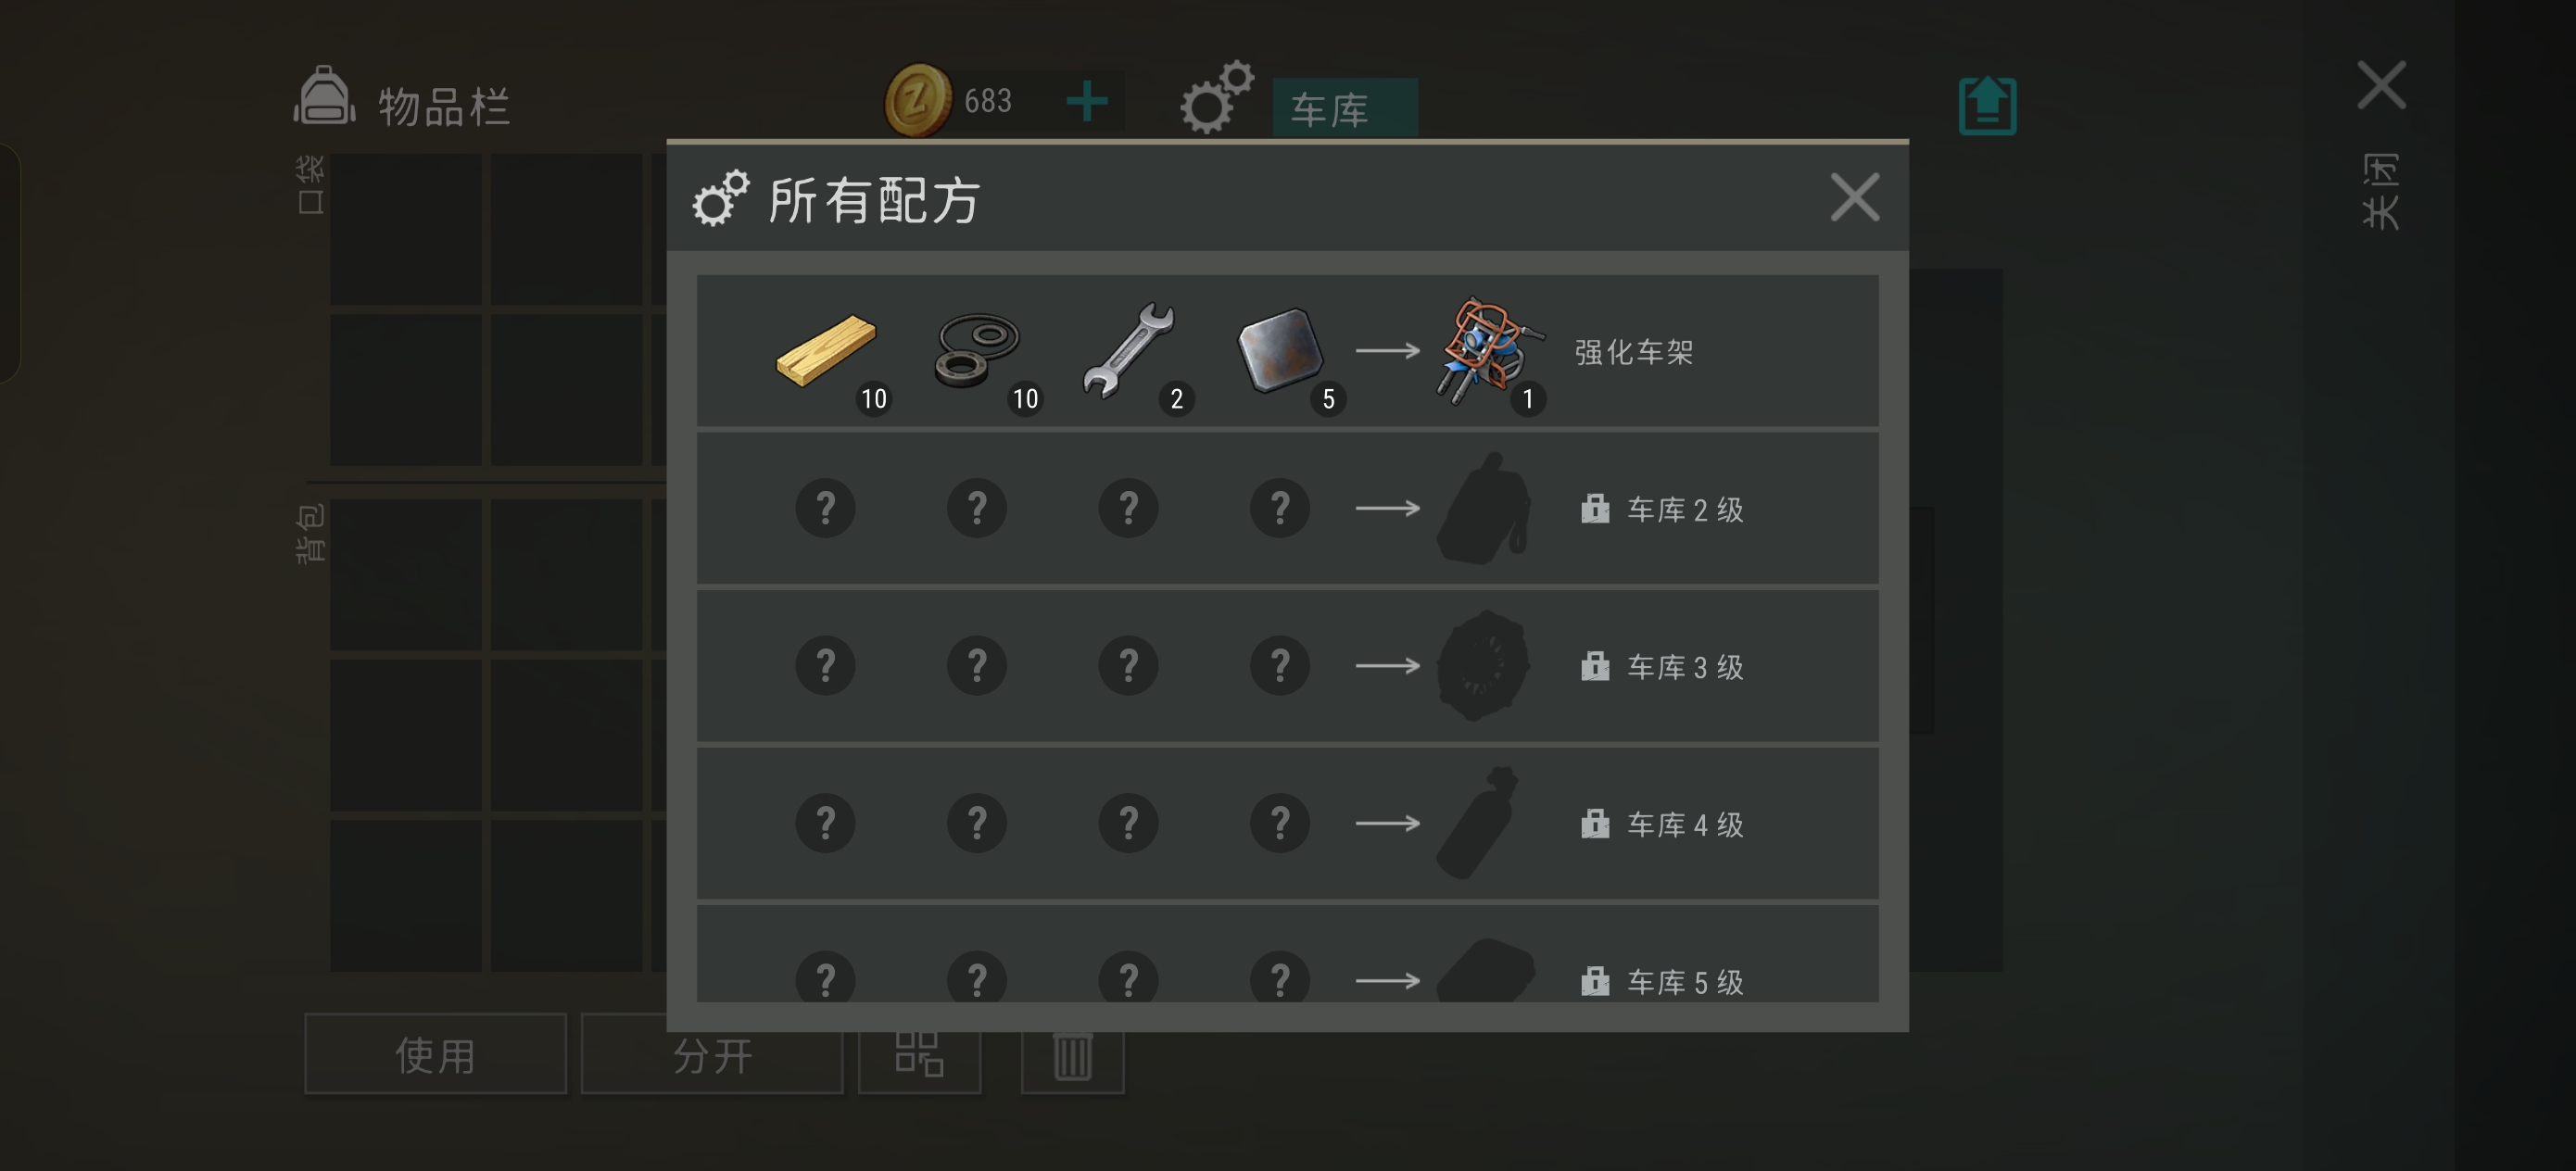Tap the lock icon for 车库 4 级

1595,823
